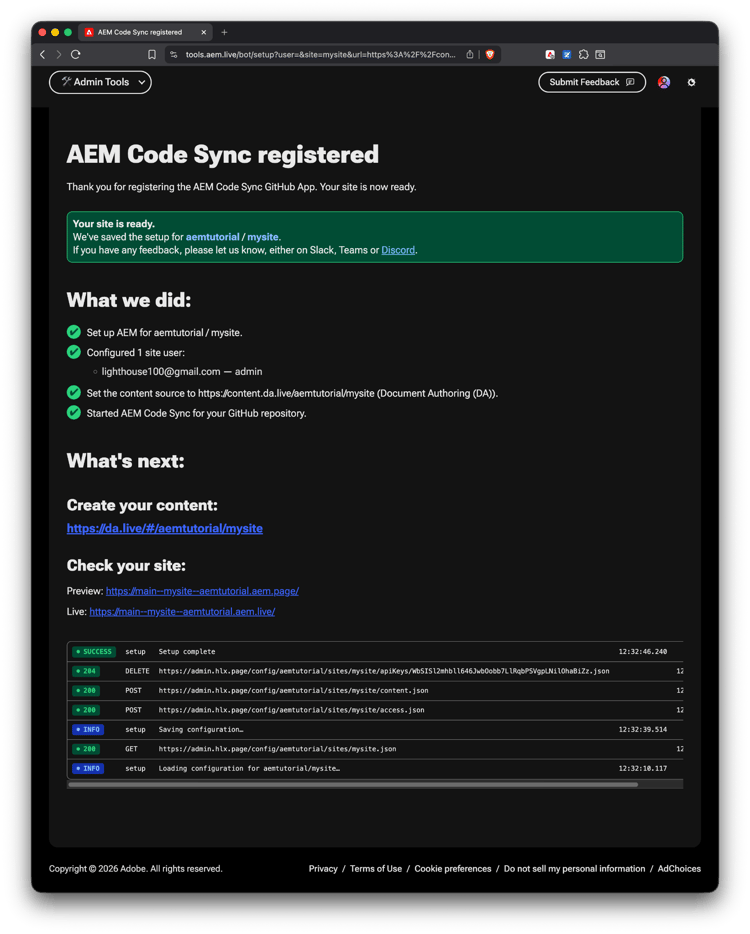Click the log's horizontal scrollbar

tap(353, 784)
